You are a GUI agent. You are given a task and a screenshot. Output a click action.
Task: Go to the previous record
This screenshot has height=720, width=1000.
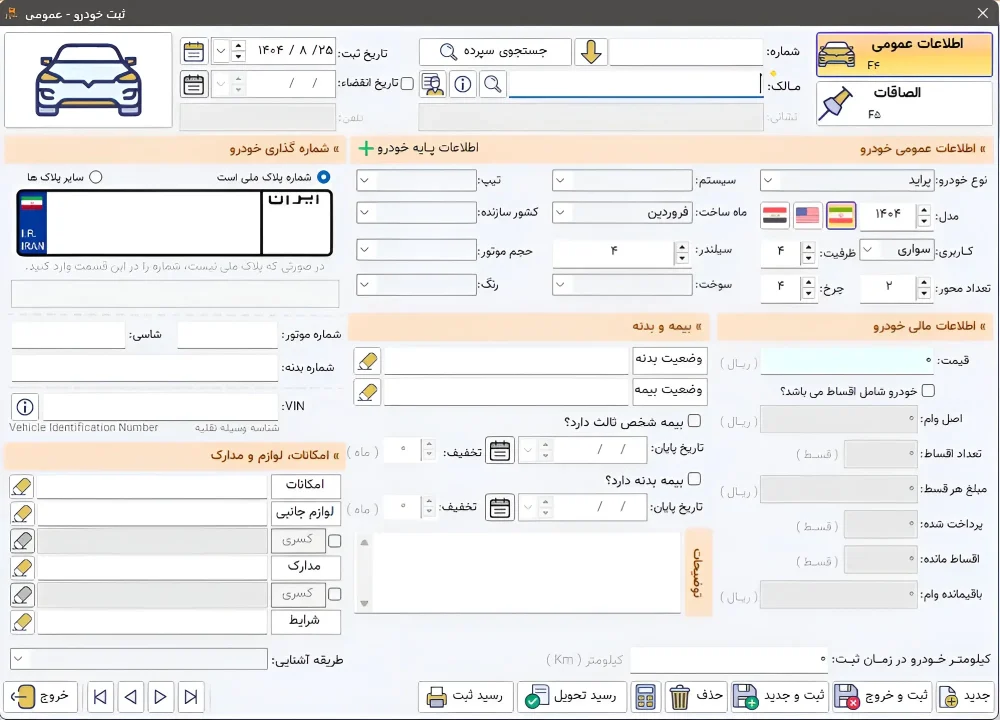tap(131, 697)
